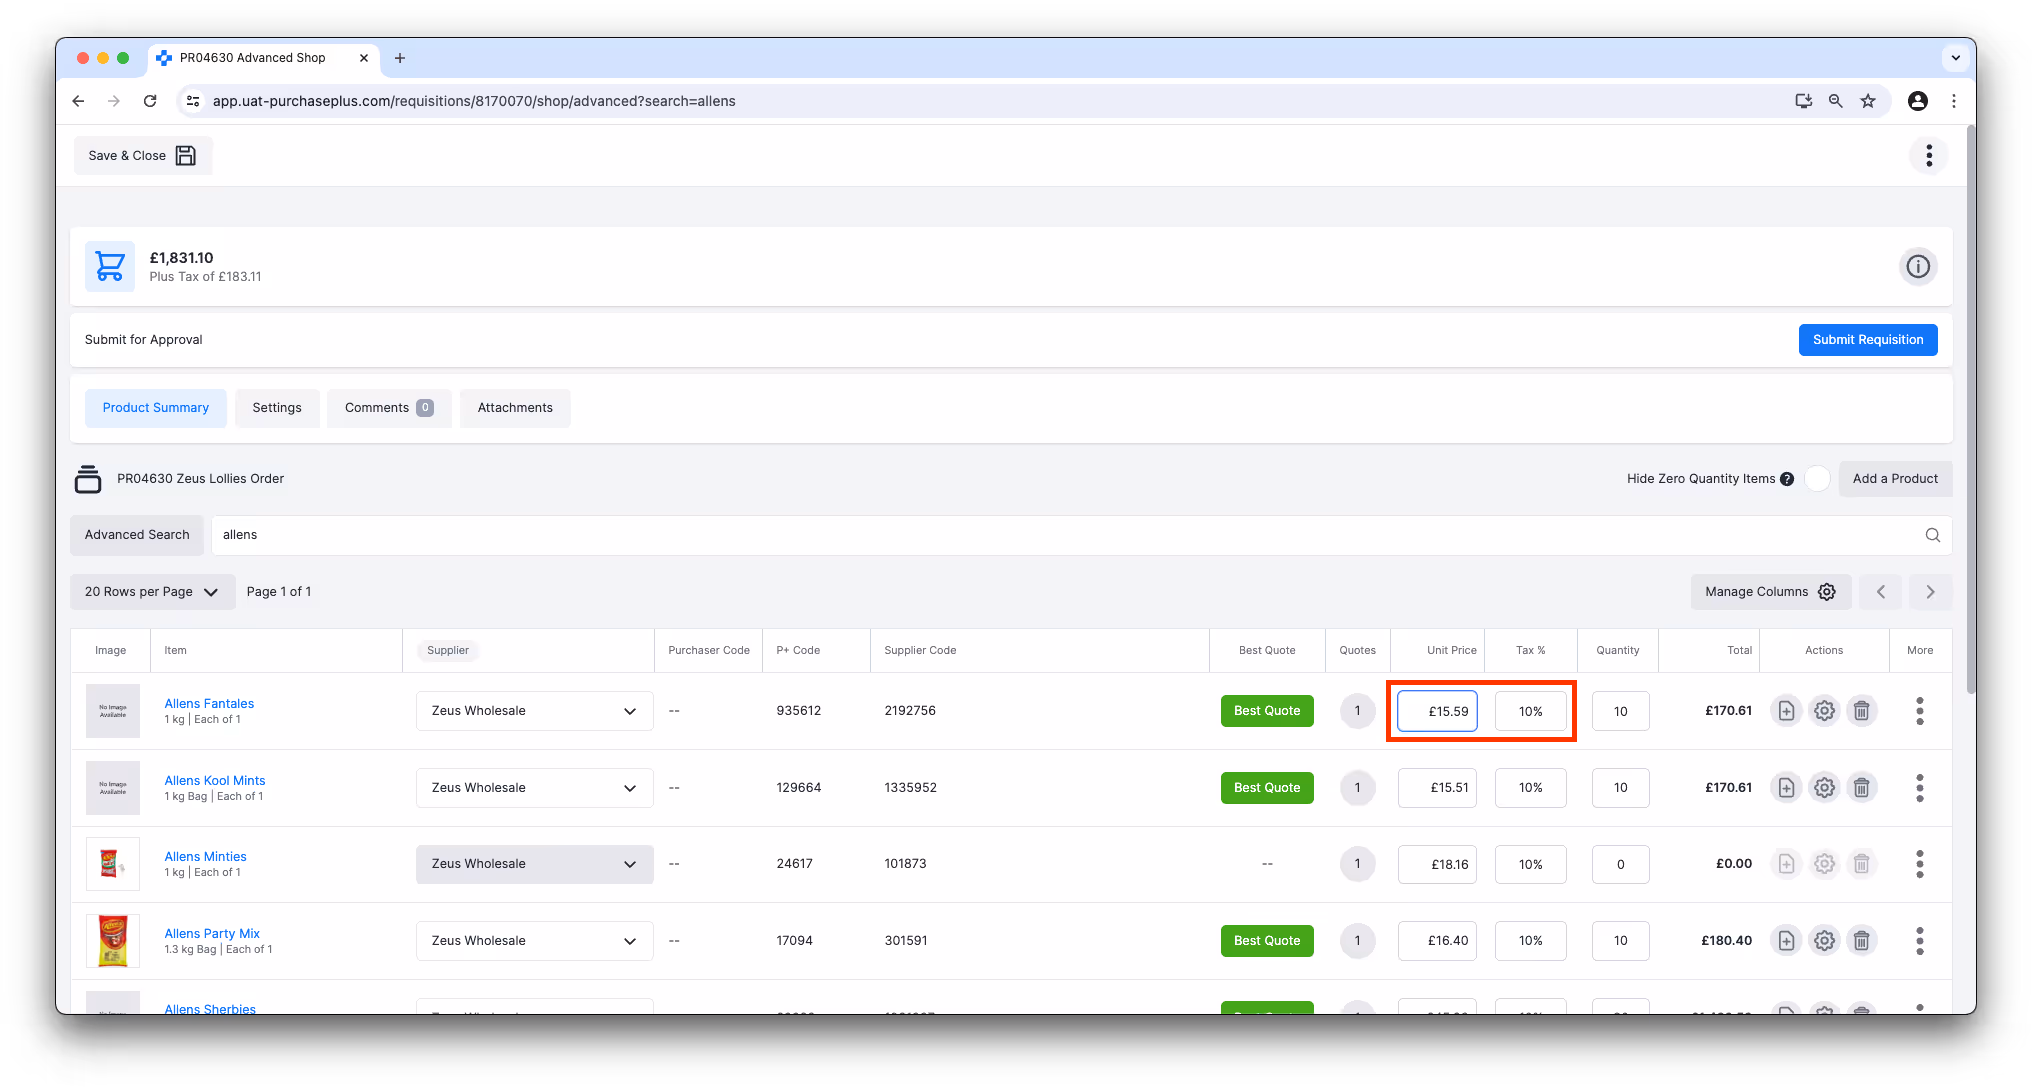The image size is (2032, 1088).
Task: Click the trash icon for Allens Fantales
Action: click(x=1861, y=711)
